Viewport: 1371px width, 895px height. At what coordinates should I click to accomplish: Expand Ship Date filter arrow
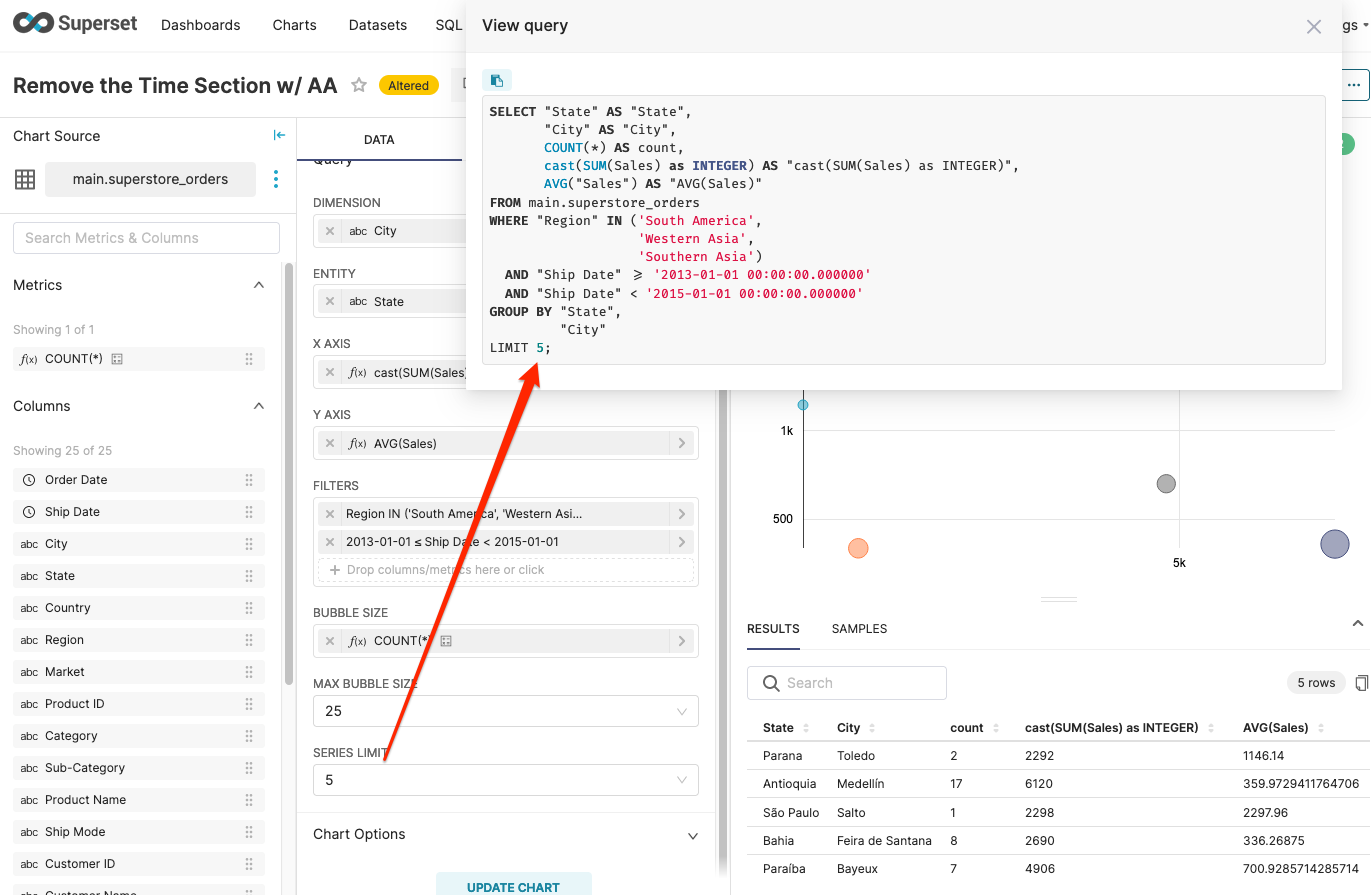click(682, 542)
